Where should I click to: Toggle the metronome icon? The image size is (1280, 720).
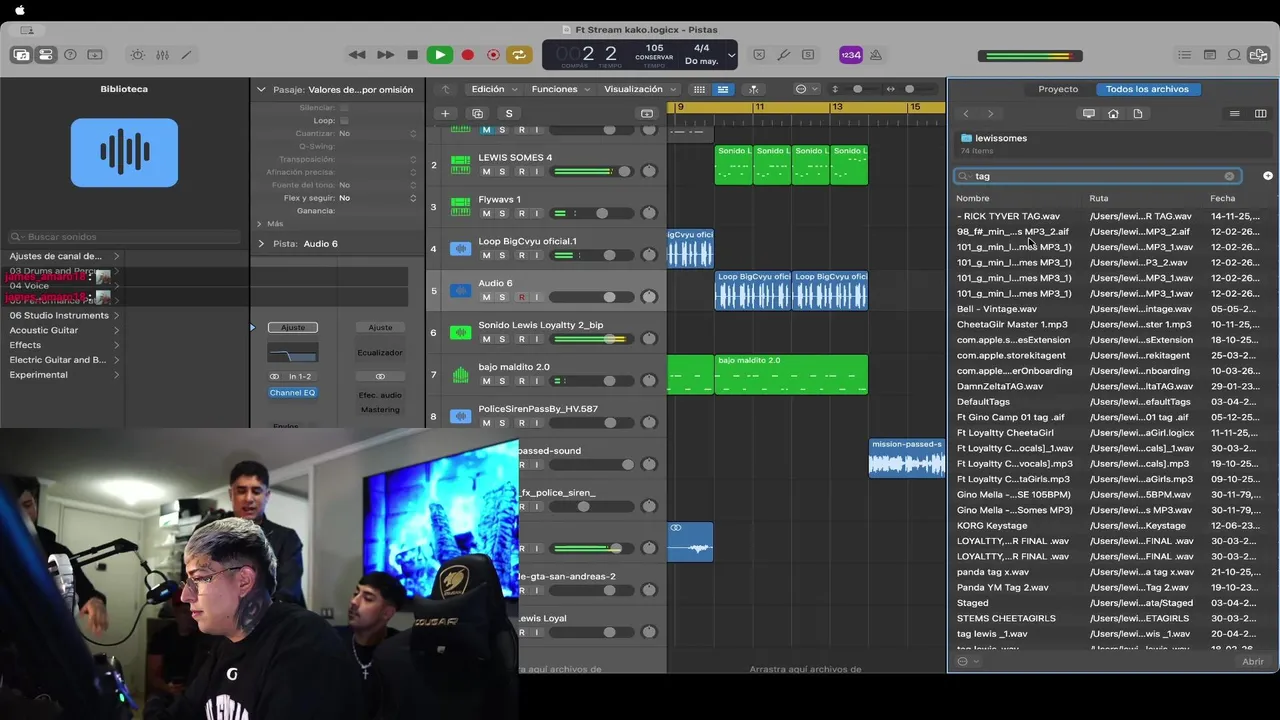pyautogui.click(x=876, y=55)
